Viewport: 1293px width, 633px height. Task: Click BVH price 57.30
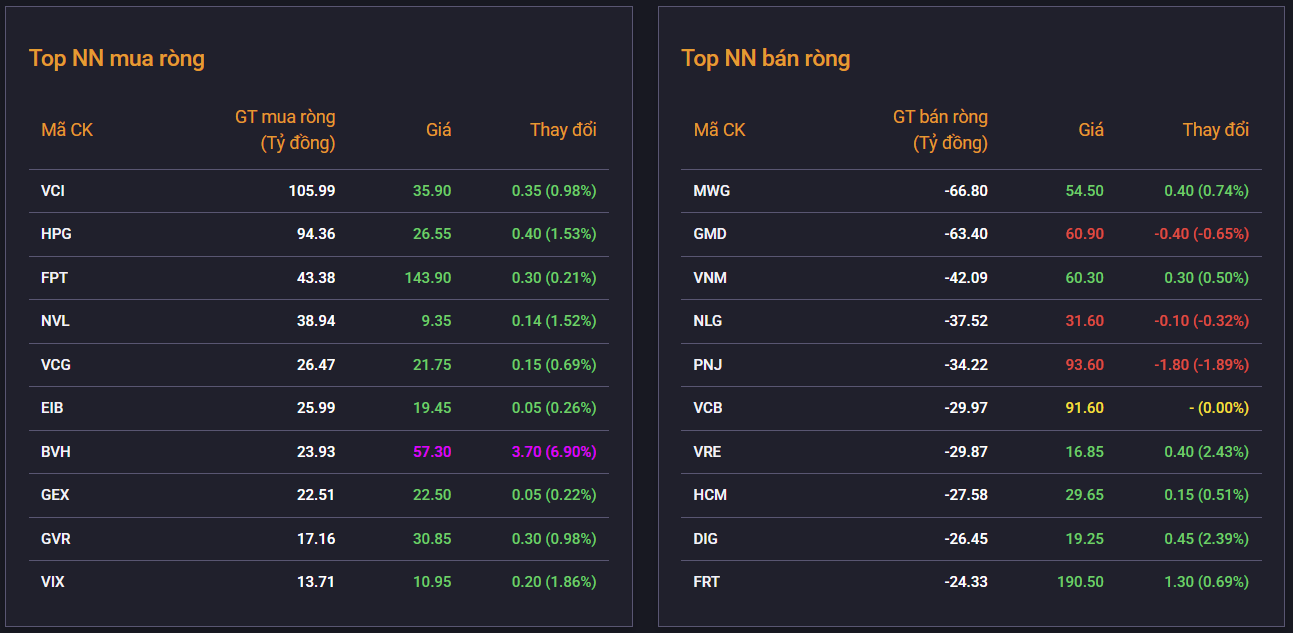pos(432,451)
